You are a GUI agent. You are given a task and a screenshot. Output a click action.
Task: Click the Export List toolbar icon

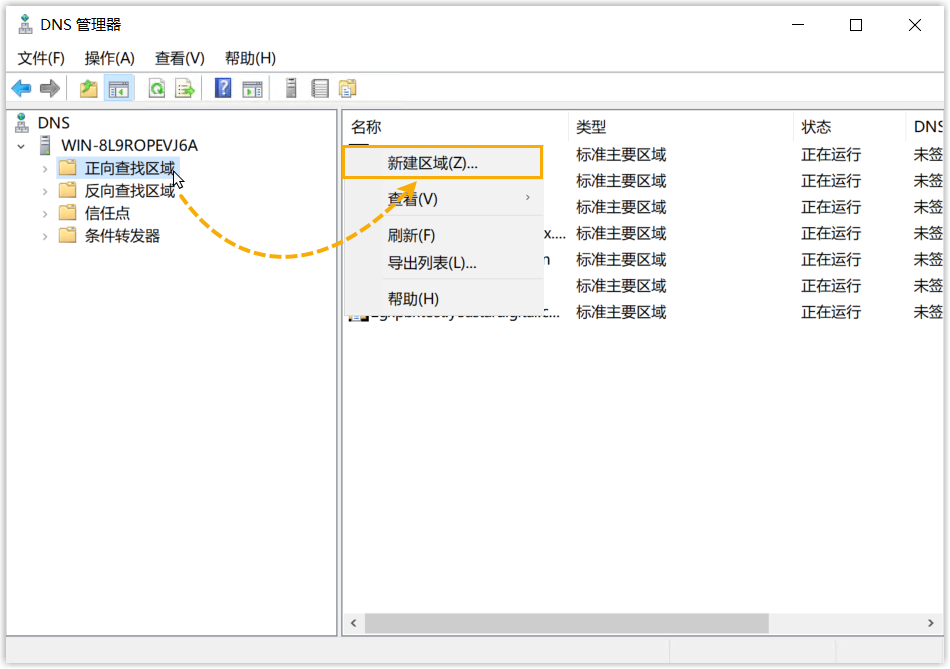click(x=185, y=89)
